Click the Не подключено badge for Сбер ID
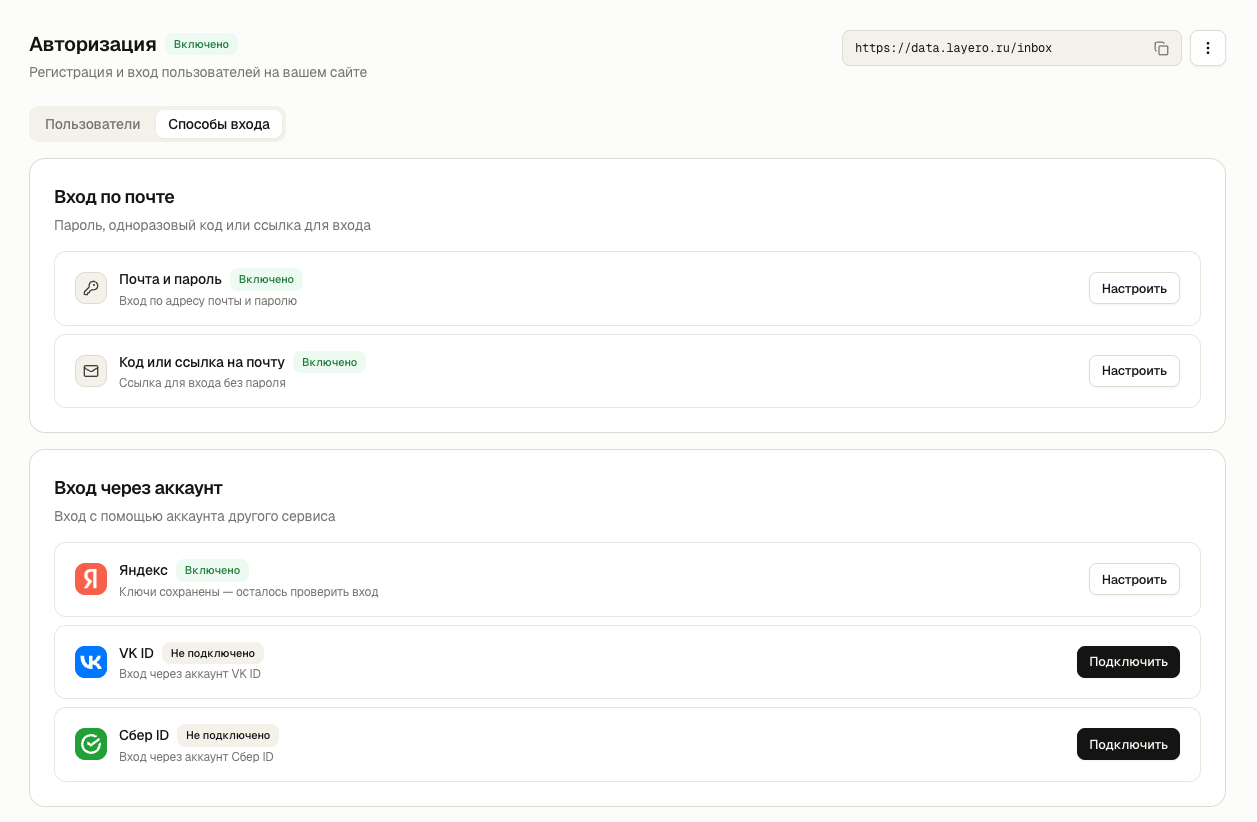The image size is (1257, 822). coord(228,735)
